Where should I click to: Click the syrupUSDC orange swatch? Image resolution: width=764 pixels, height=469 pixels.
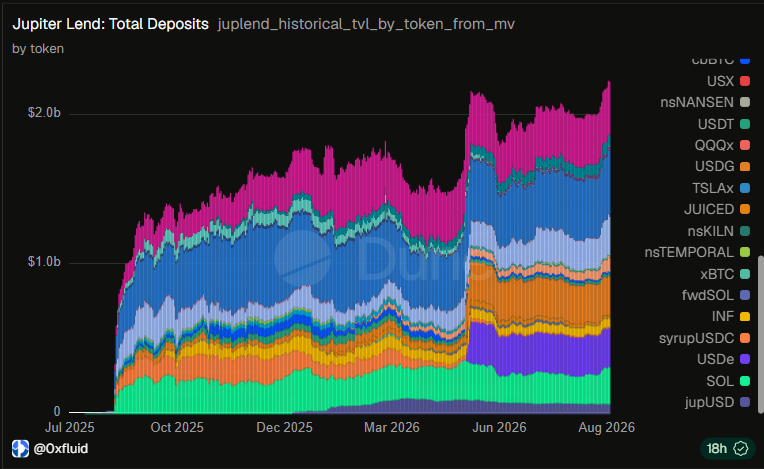(745, 338)
